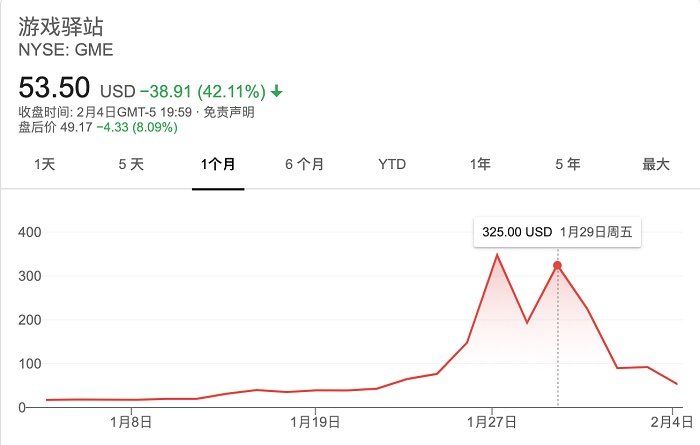Image resolution: width=700 pixels, height=445 pixels.
Task: Switch to the 1天 time range tab
Action: pos(44,165)
